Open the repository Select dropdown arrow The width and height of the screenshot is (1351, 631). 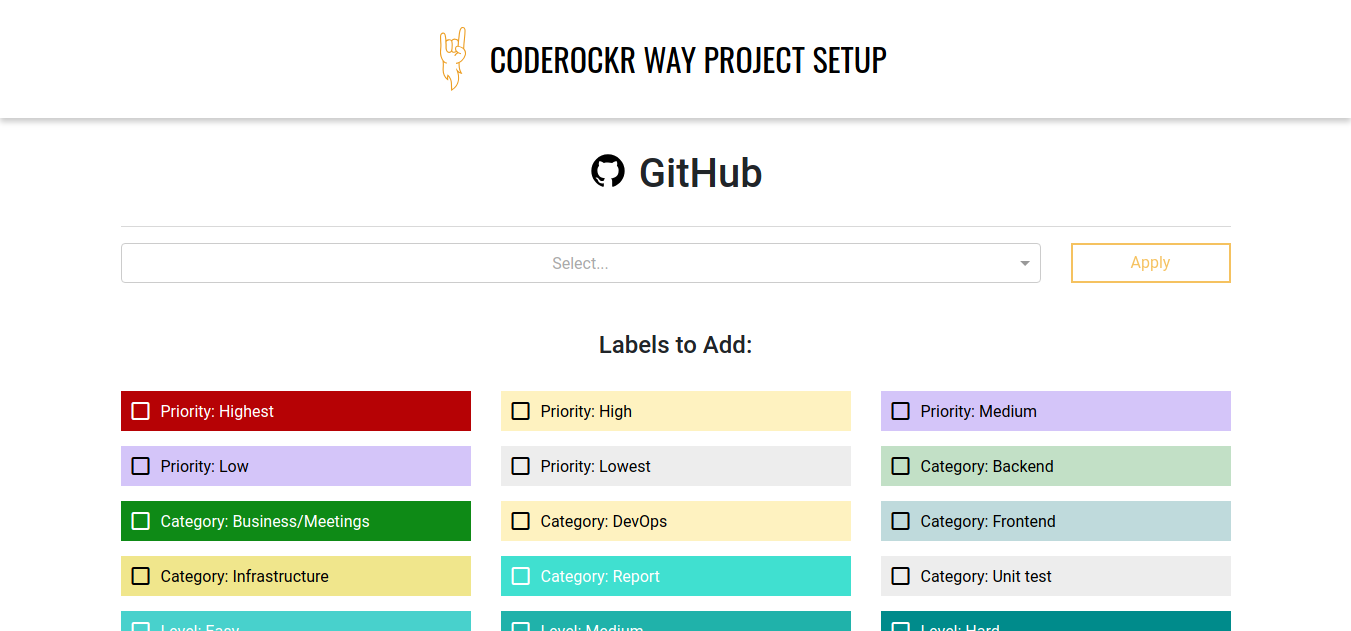pos(1024,263)
